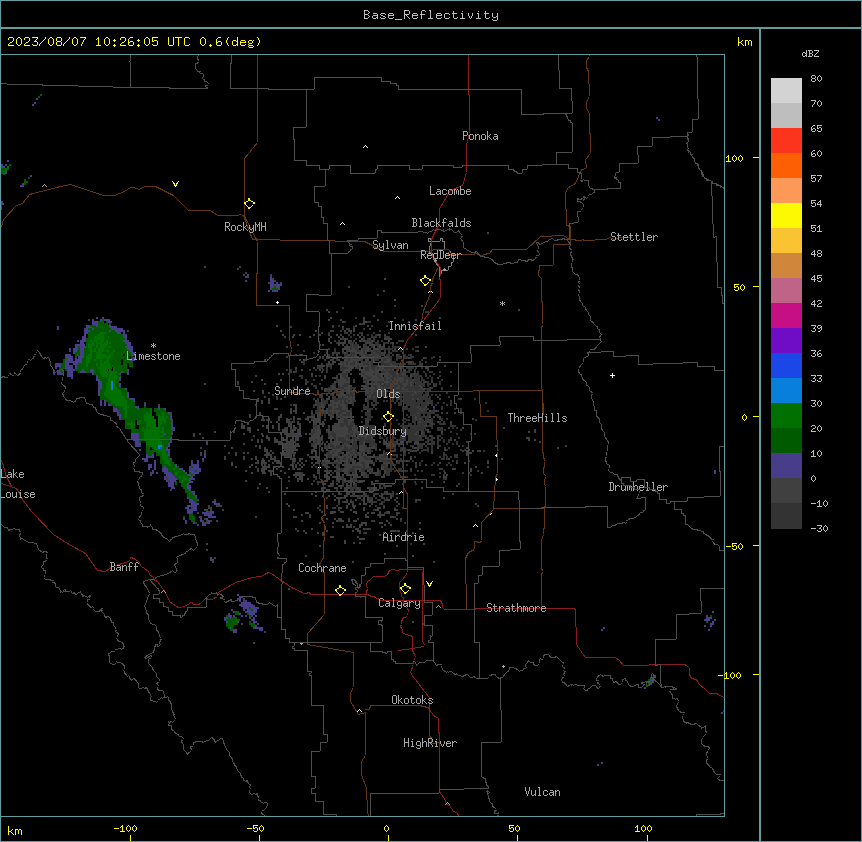Screen dimensions: 862x842
Task: Click the yellow diamond marker below Cochrane
Action: [340, 590]
